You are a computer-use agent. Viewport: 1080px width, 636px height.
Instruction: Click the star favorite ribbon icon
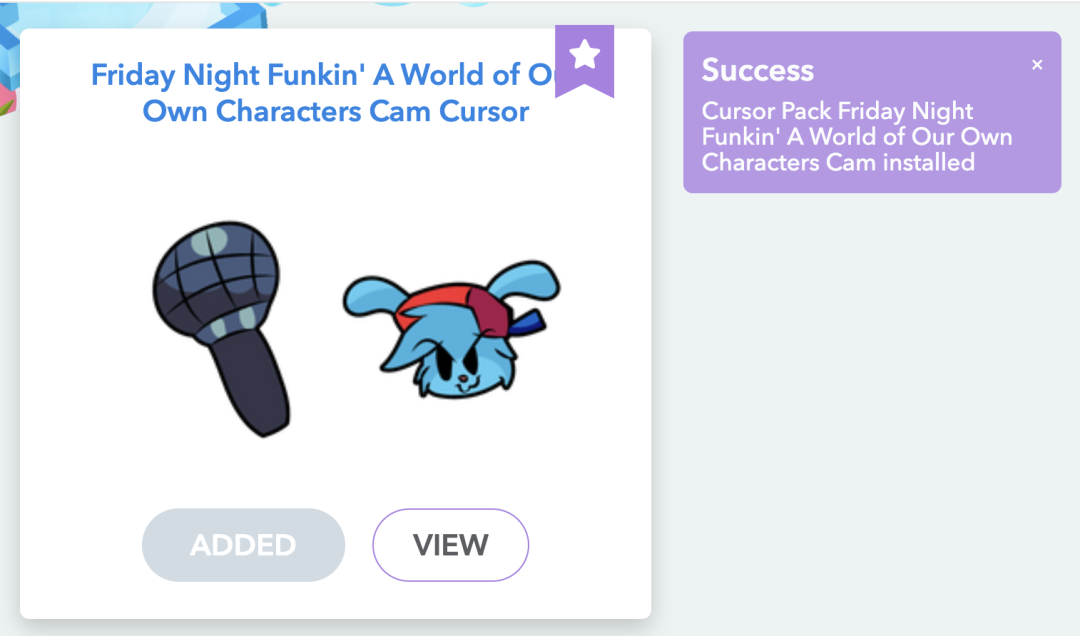tap(585, 56)
